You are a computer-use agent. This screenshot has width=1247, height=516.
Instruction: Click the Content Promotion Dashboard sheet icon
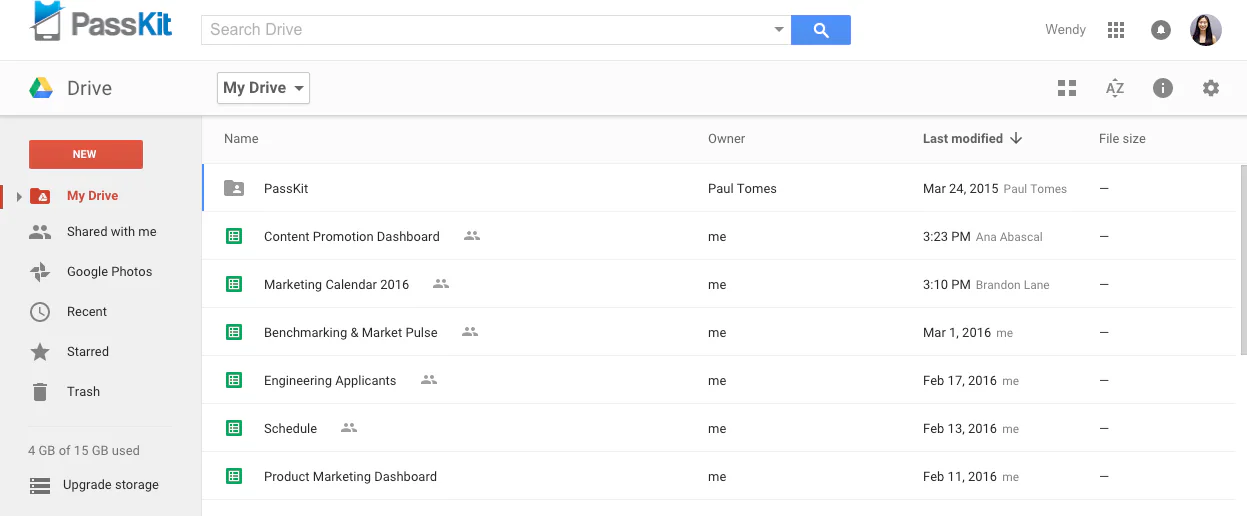(234, 236)
